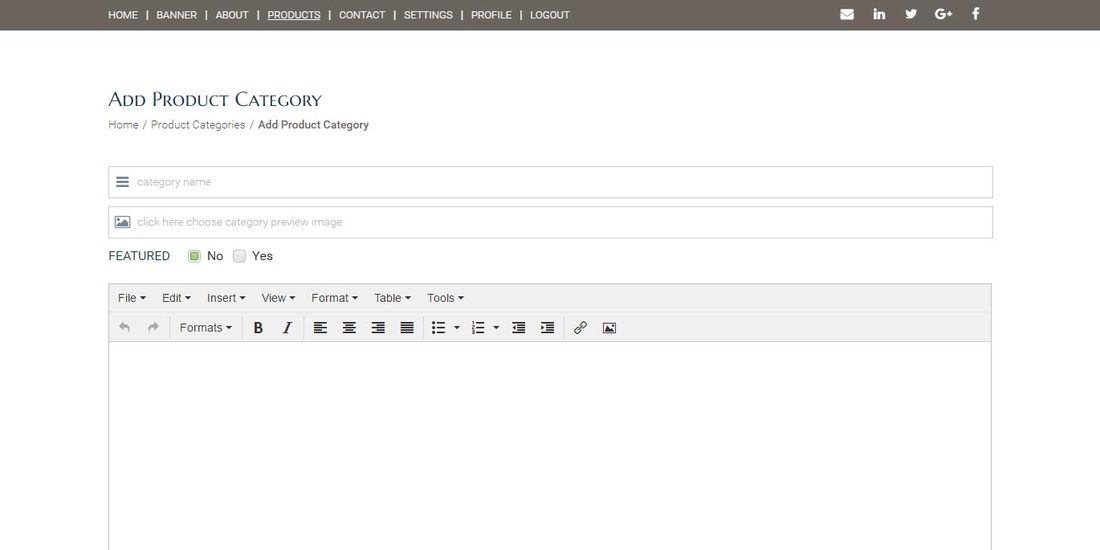Open the editor Tools menu

click(445, 298)
